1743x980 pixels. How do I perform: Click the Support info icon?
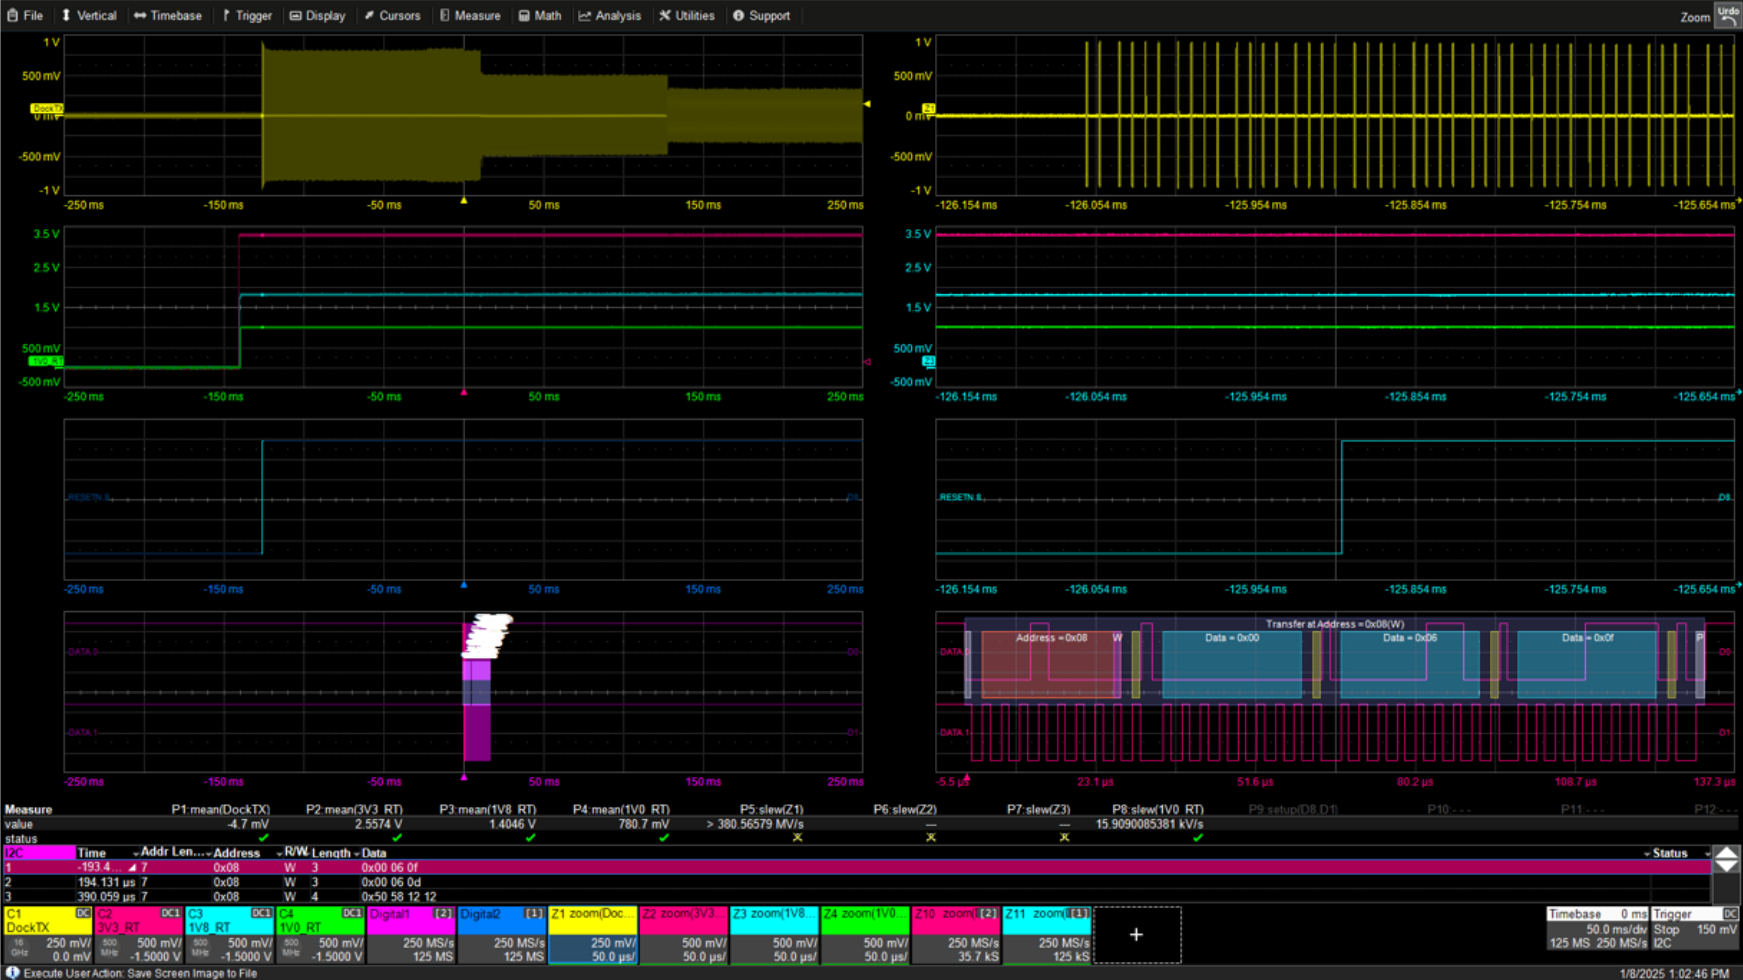point(739,16)
